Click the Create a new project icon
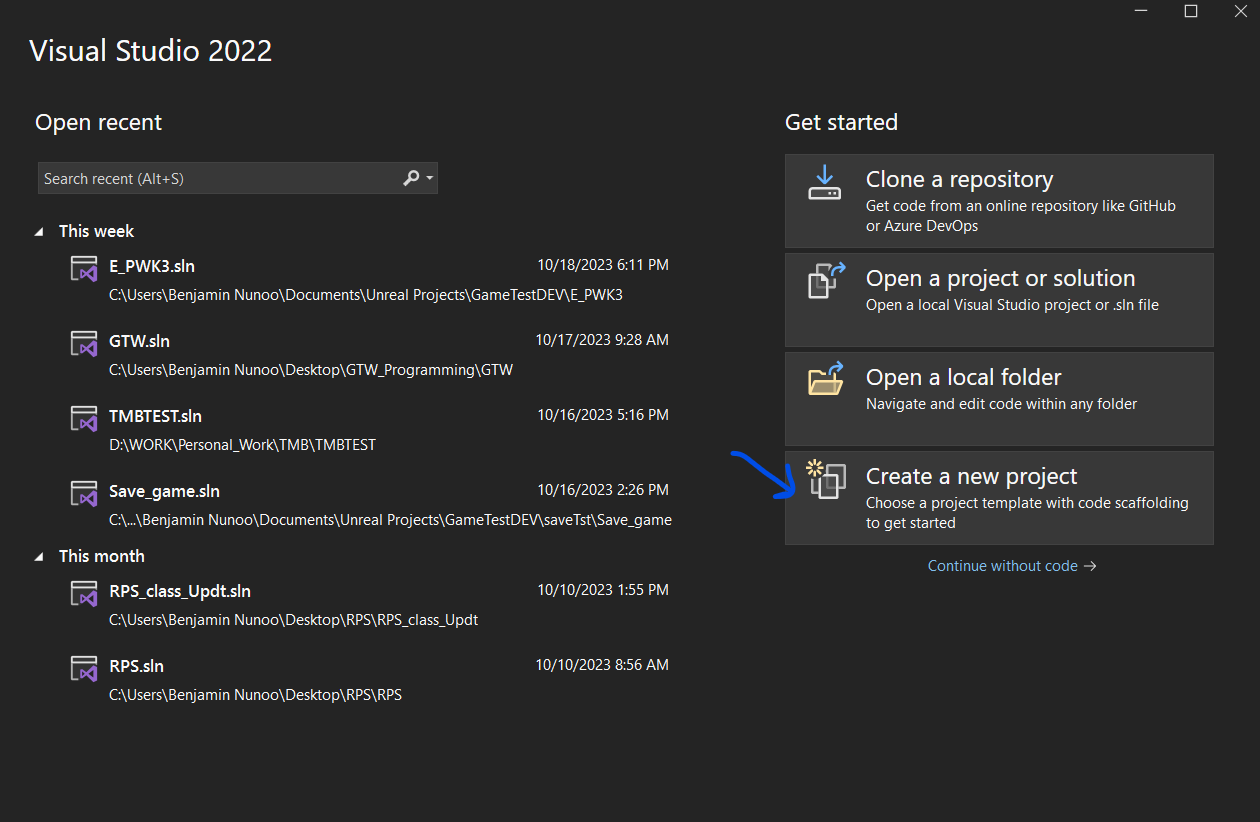Image resolution: width=1260 pixels, height=822 pixels. (826, 479)
